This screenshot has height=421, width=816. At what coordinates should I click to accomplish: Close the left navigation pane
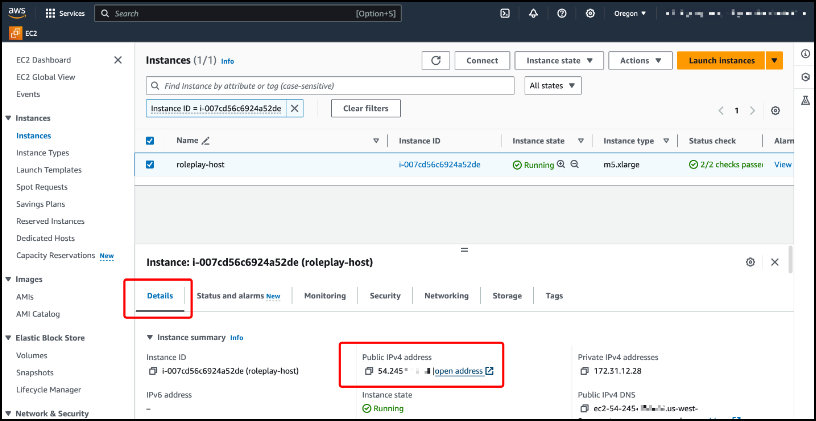118,60
